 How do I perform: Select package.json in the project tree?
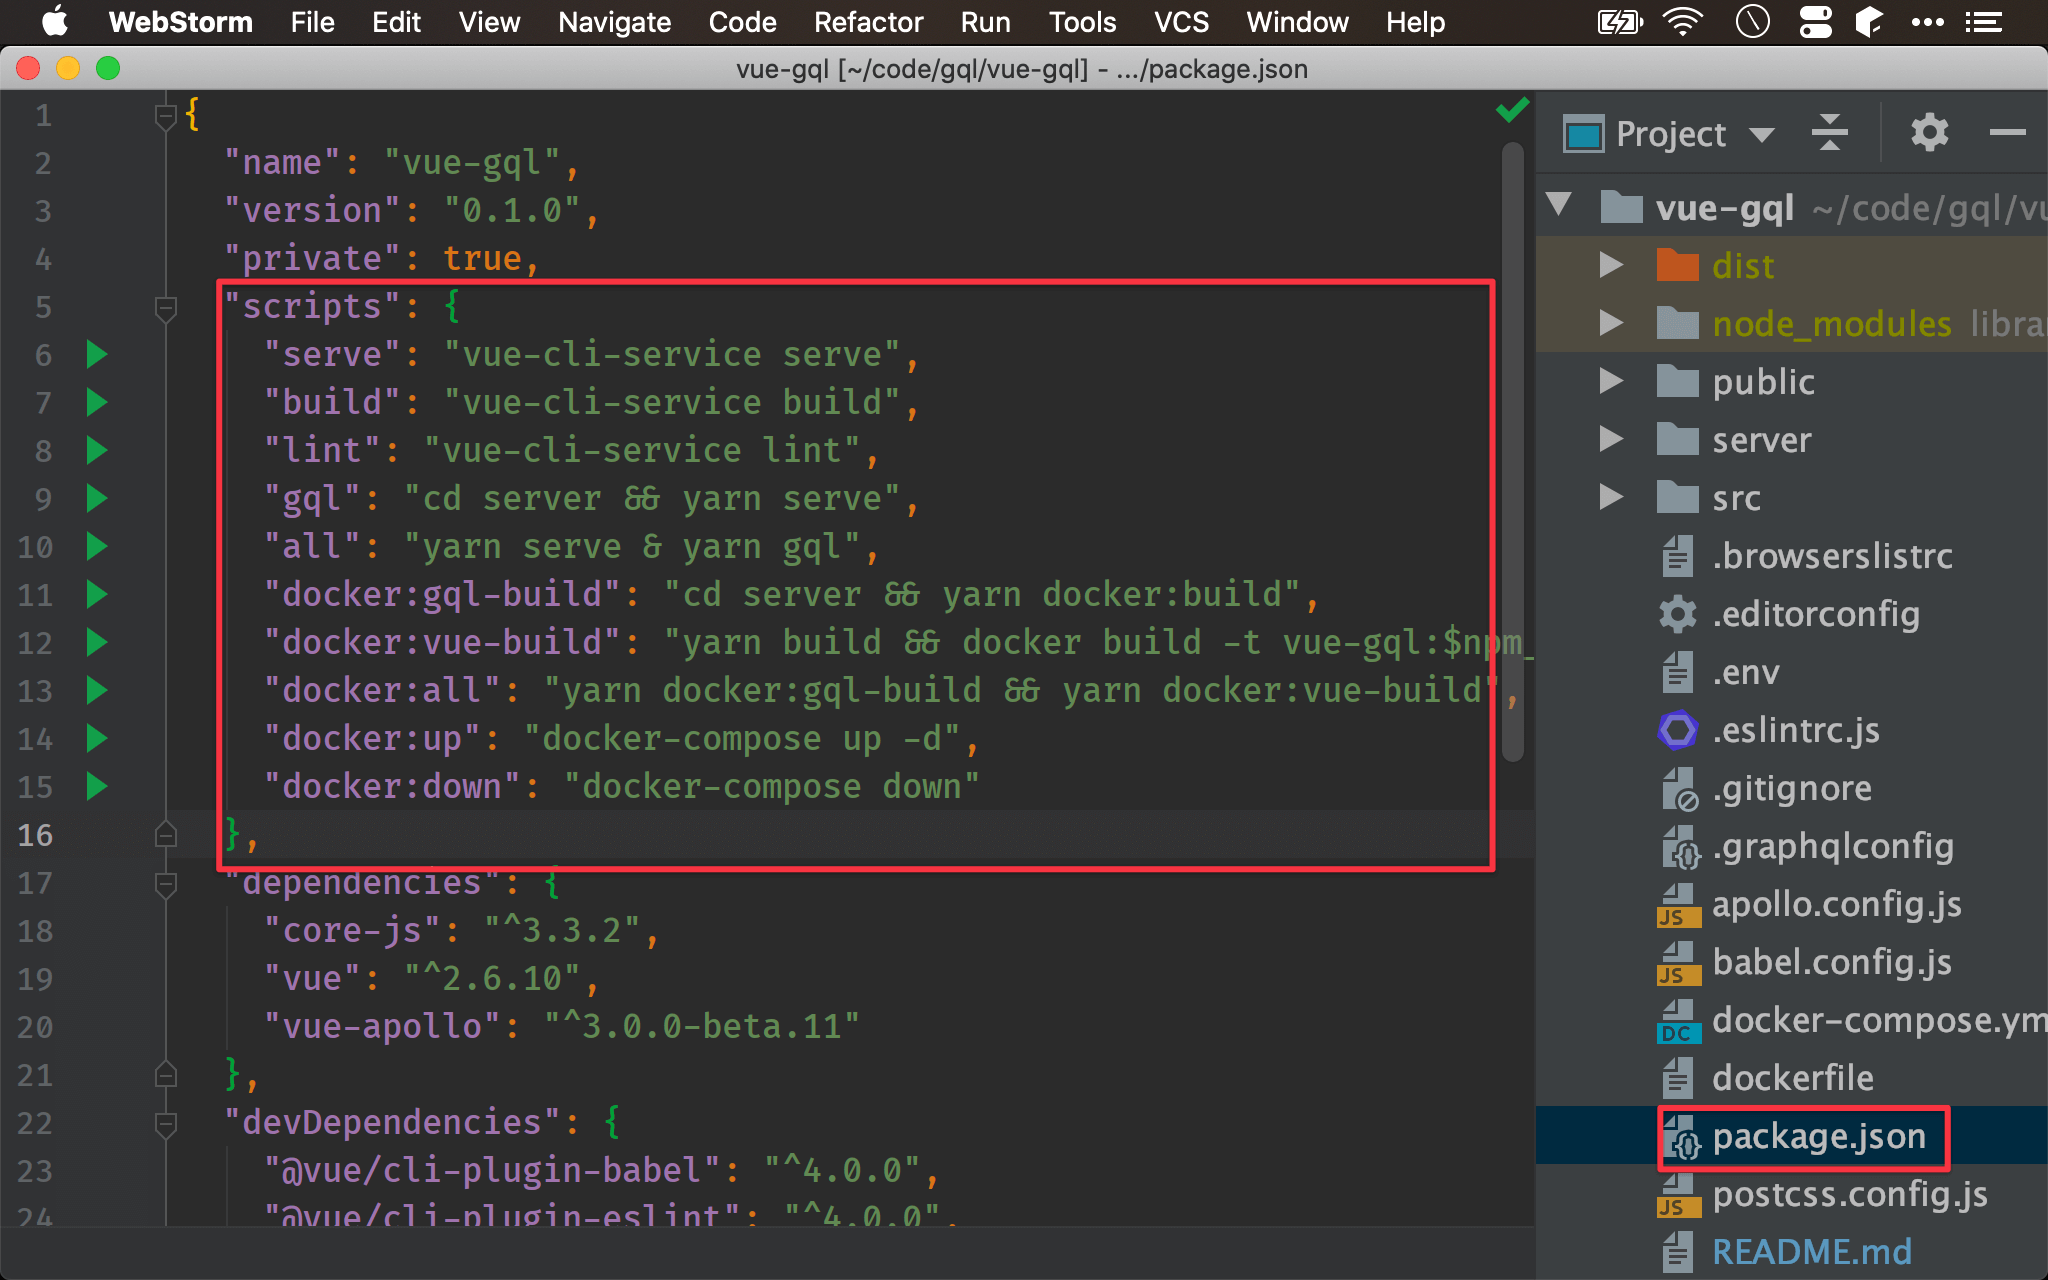(1819, 1135)
